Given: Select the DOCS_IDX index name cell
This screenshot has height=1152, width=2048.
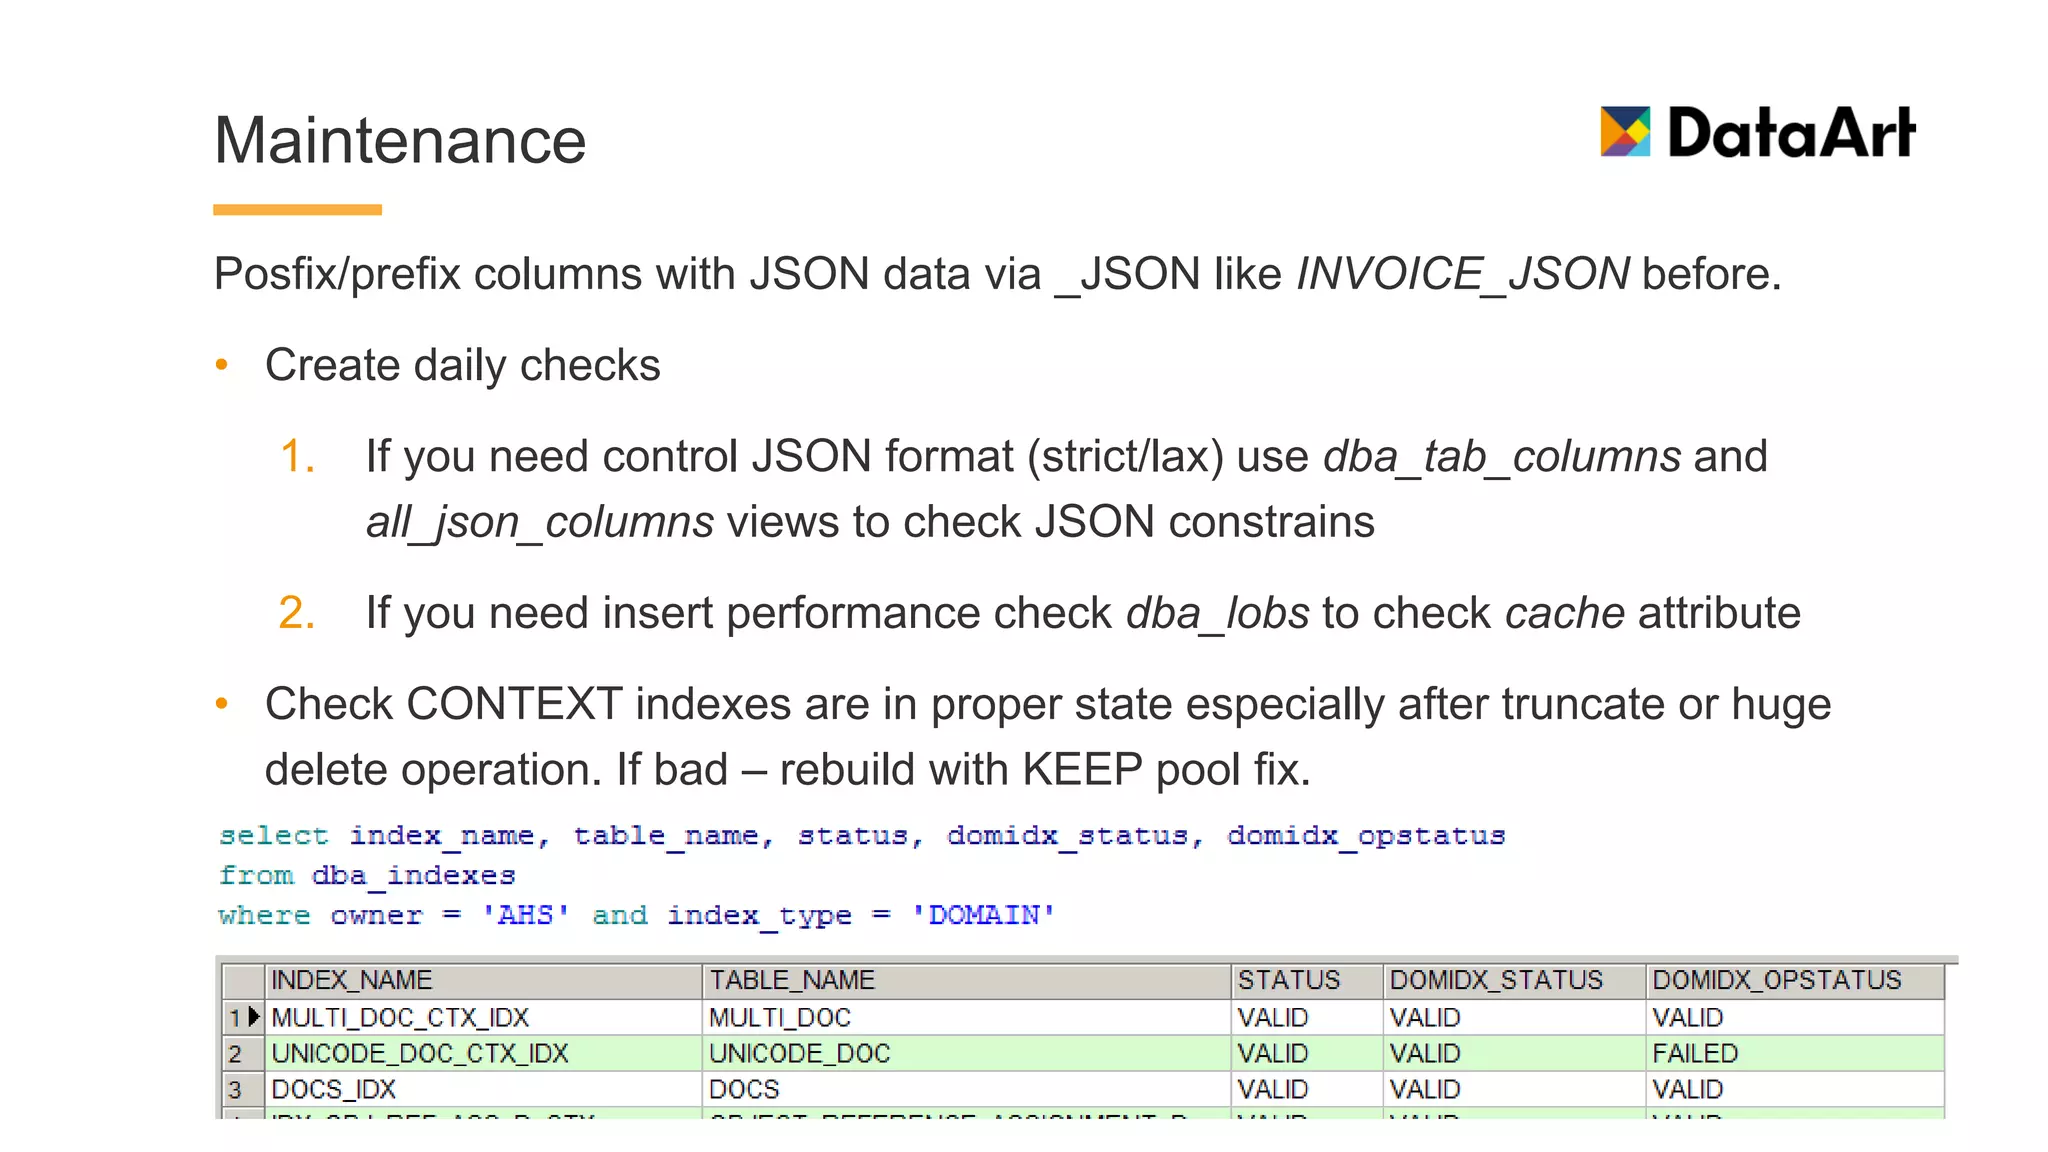Looking at the screenshot, I should (484, 1089).
